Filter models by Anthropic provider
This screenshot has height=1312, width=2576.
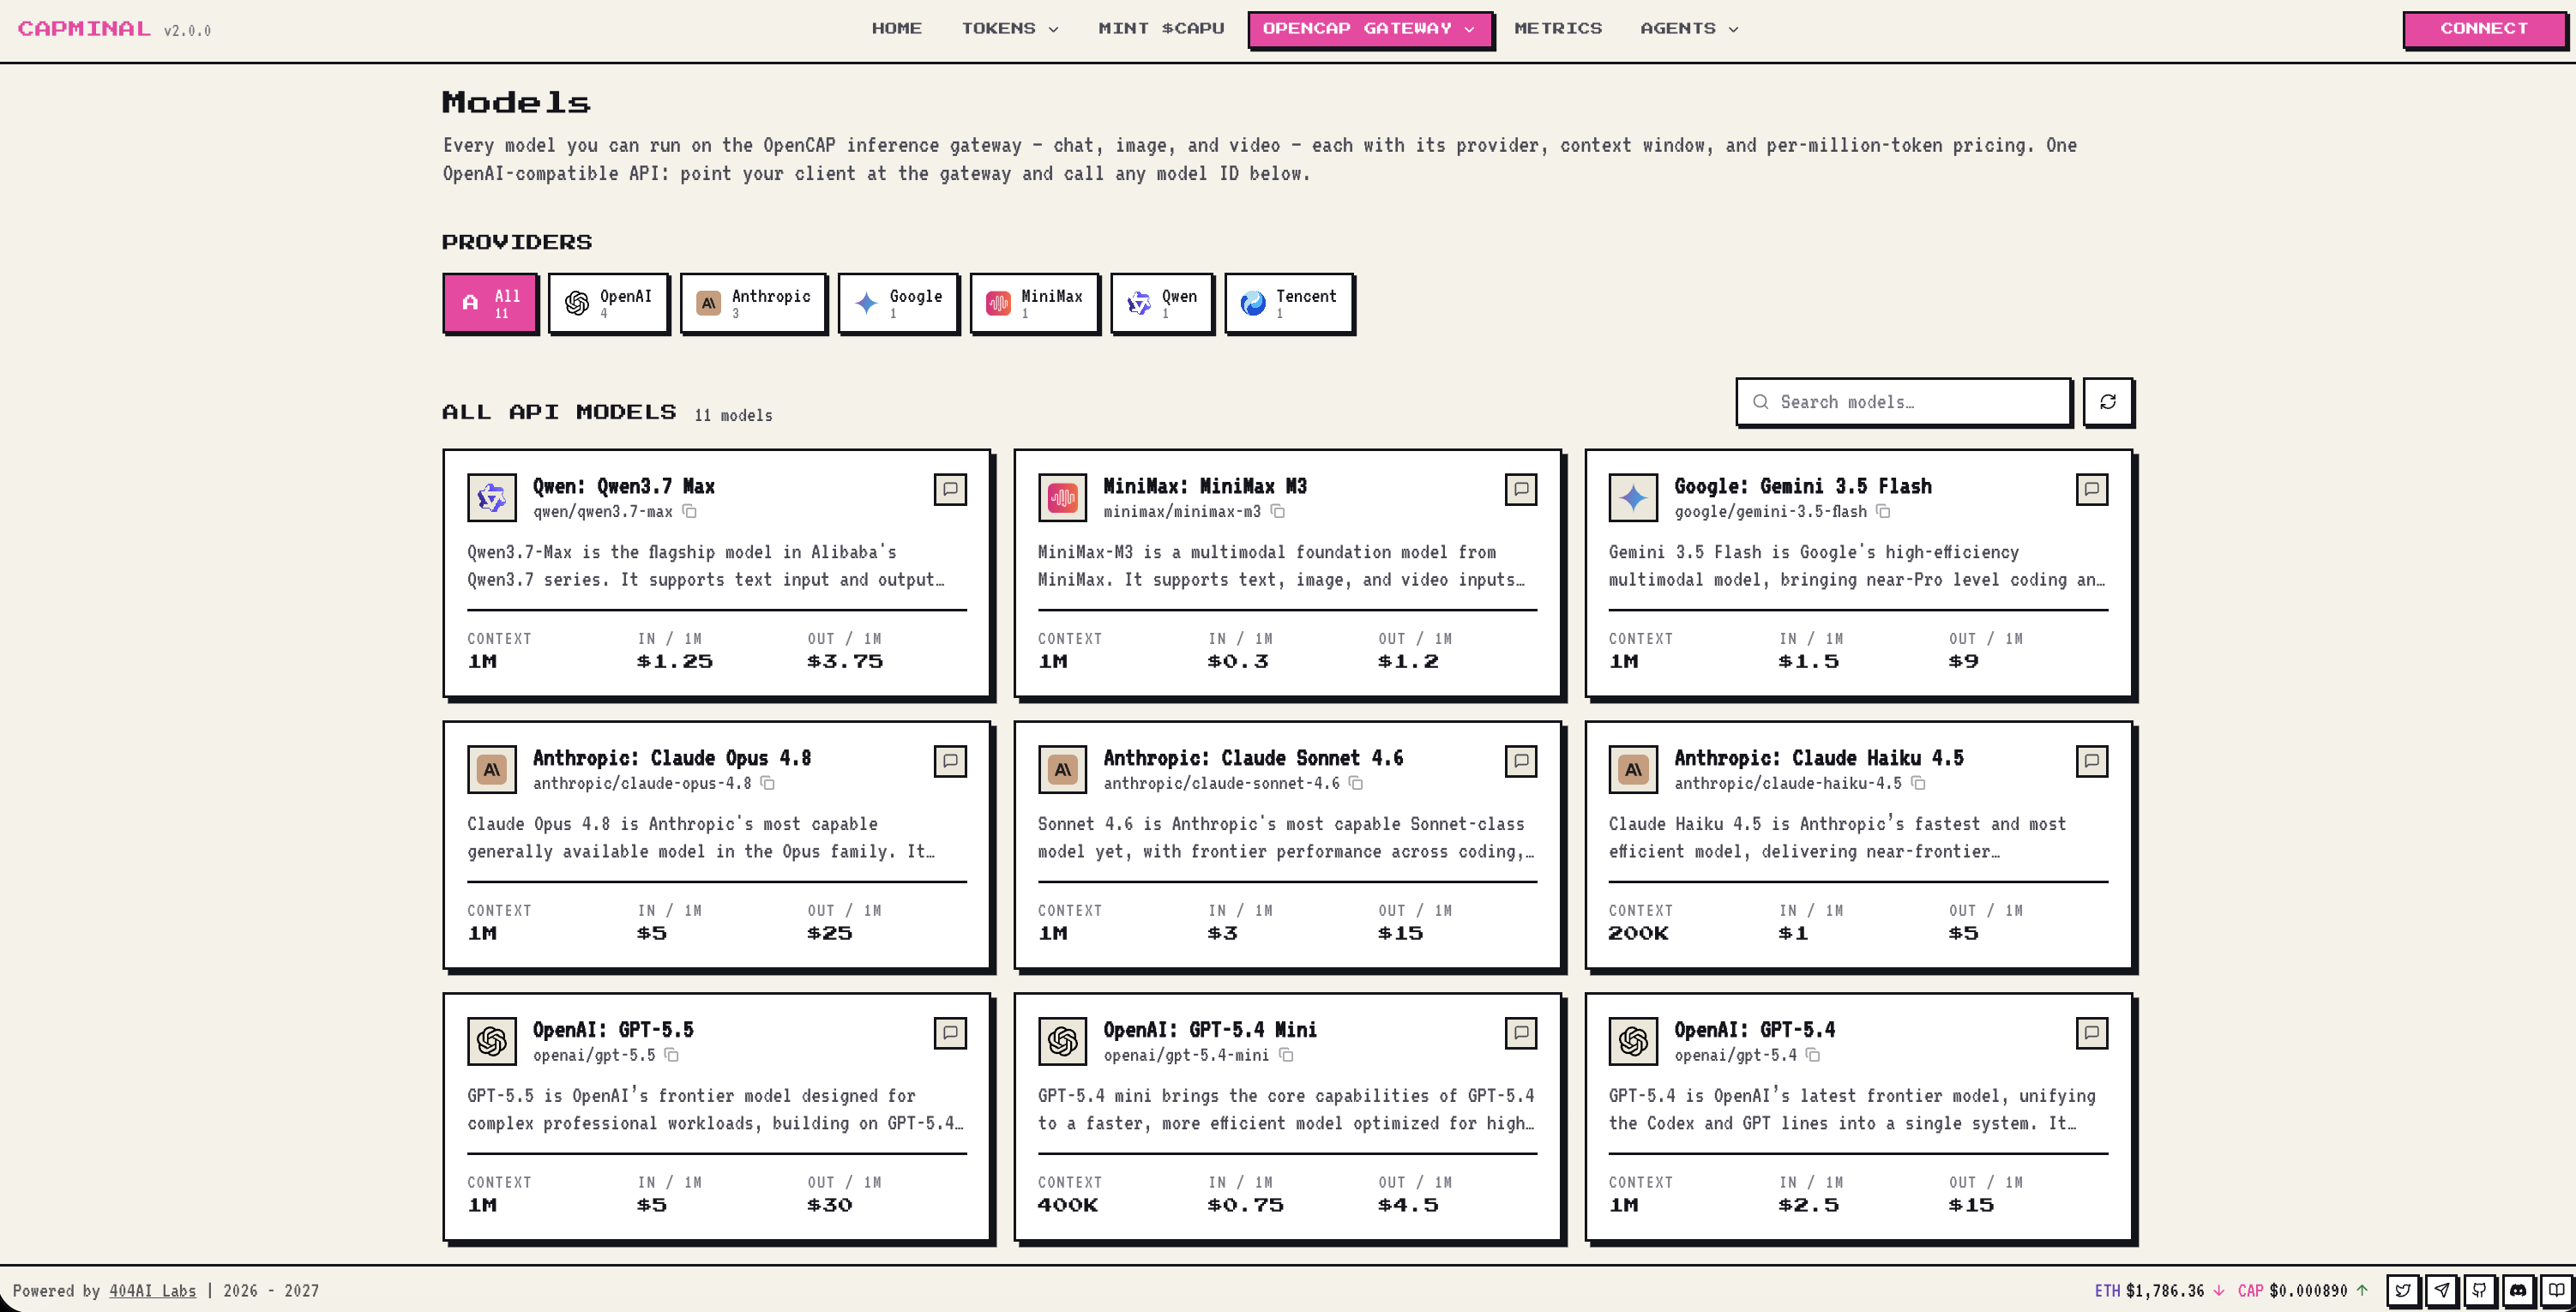point(753,303)
